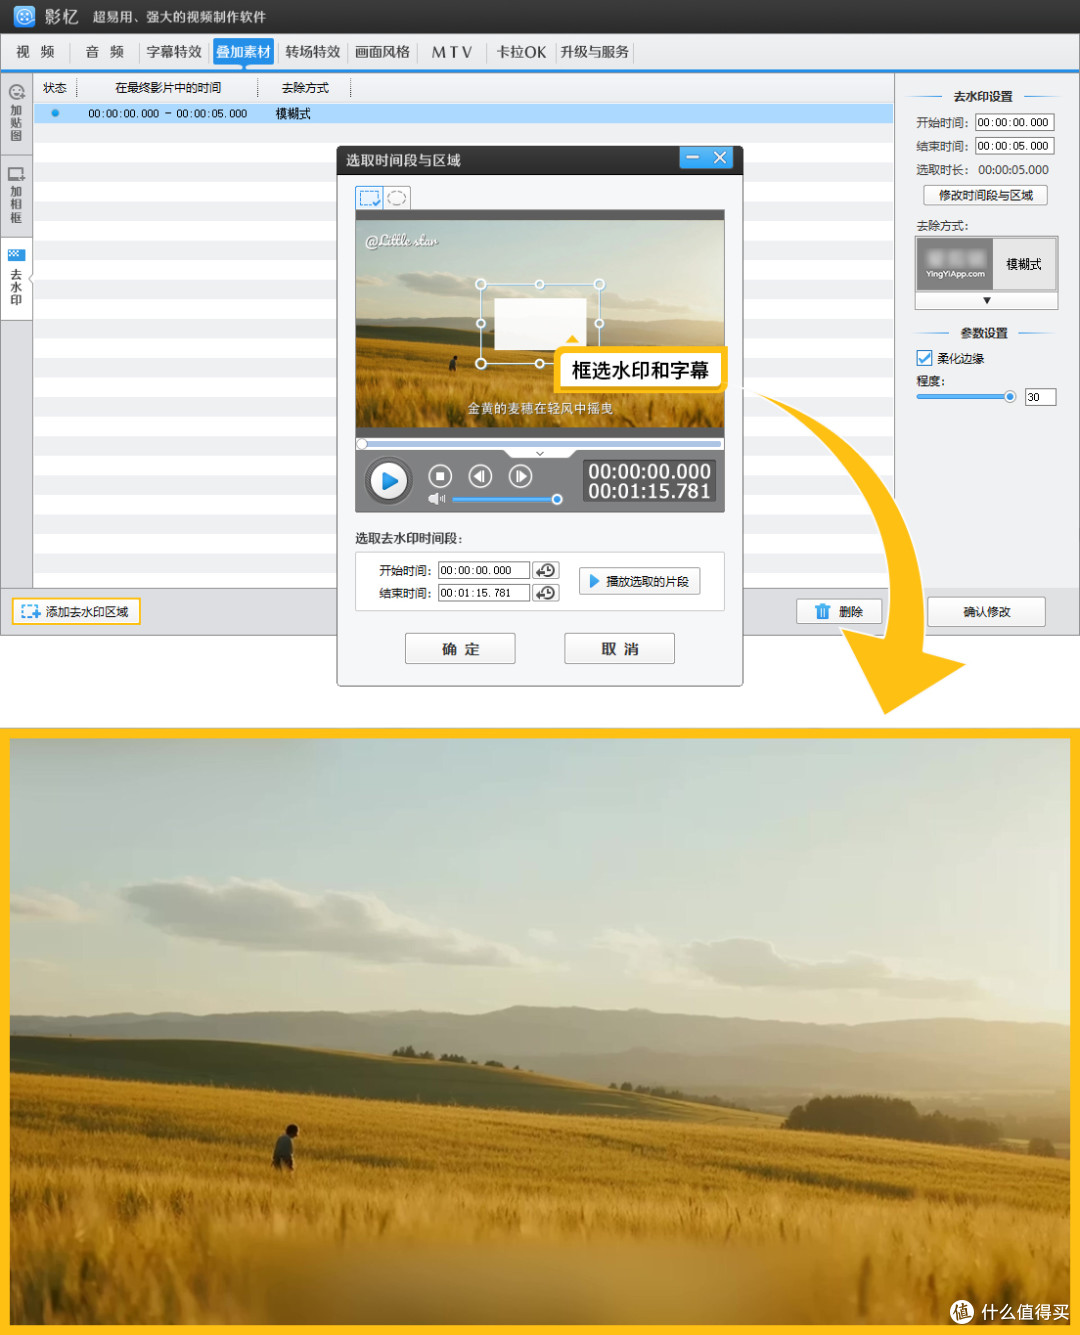Open the MTV tab
1080x1335 pixels.
(x=452, y=52)
